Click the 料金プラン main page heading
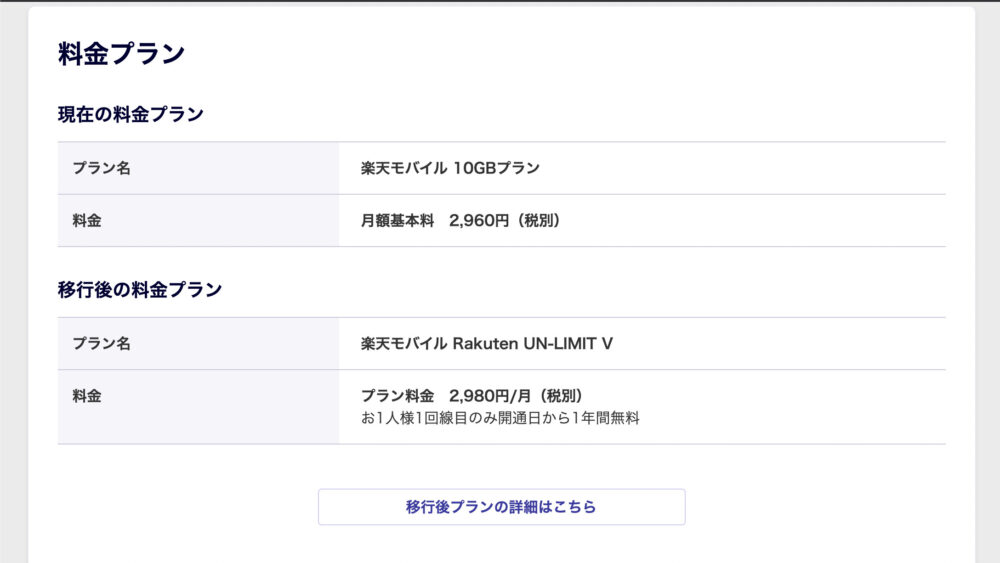 click(121, 54)
